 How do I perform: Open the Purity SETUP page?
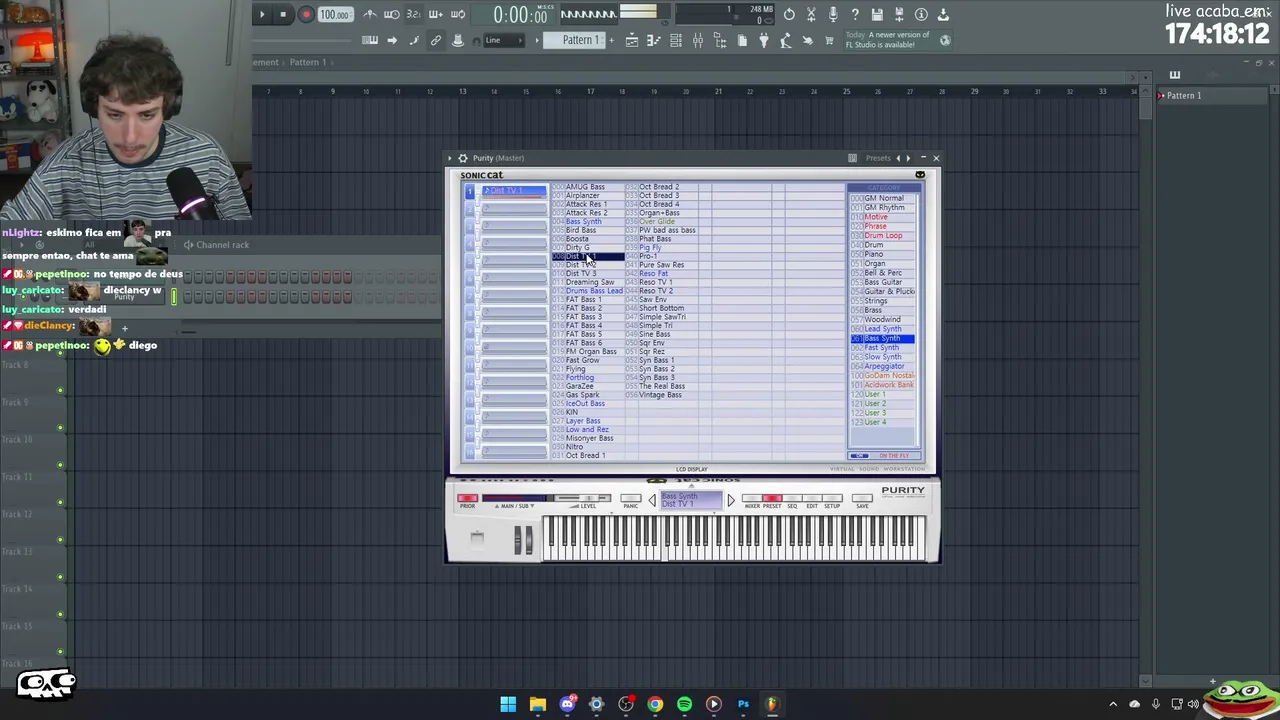pyautogui.click(x=832, y=498)
